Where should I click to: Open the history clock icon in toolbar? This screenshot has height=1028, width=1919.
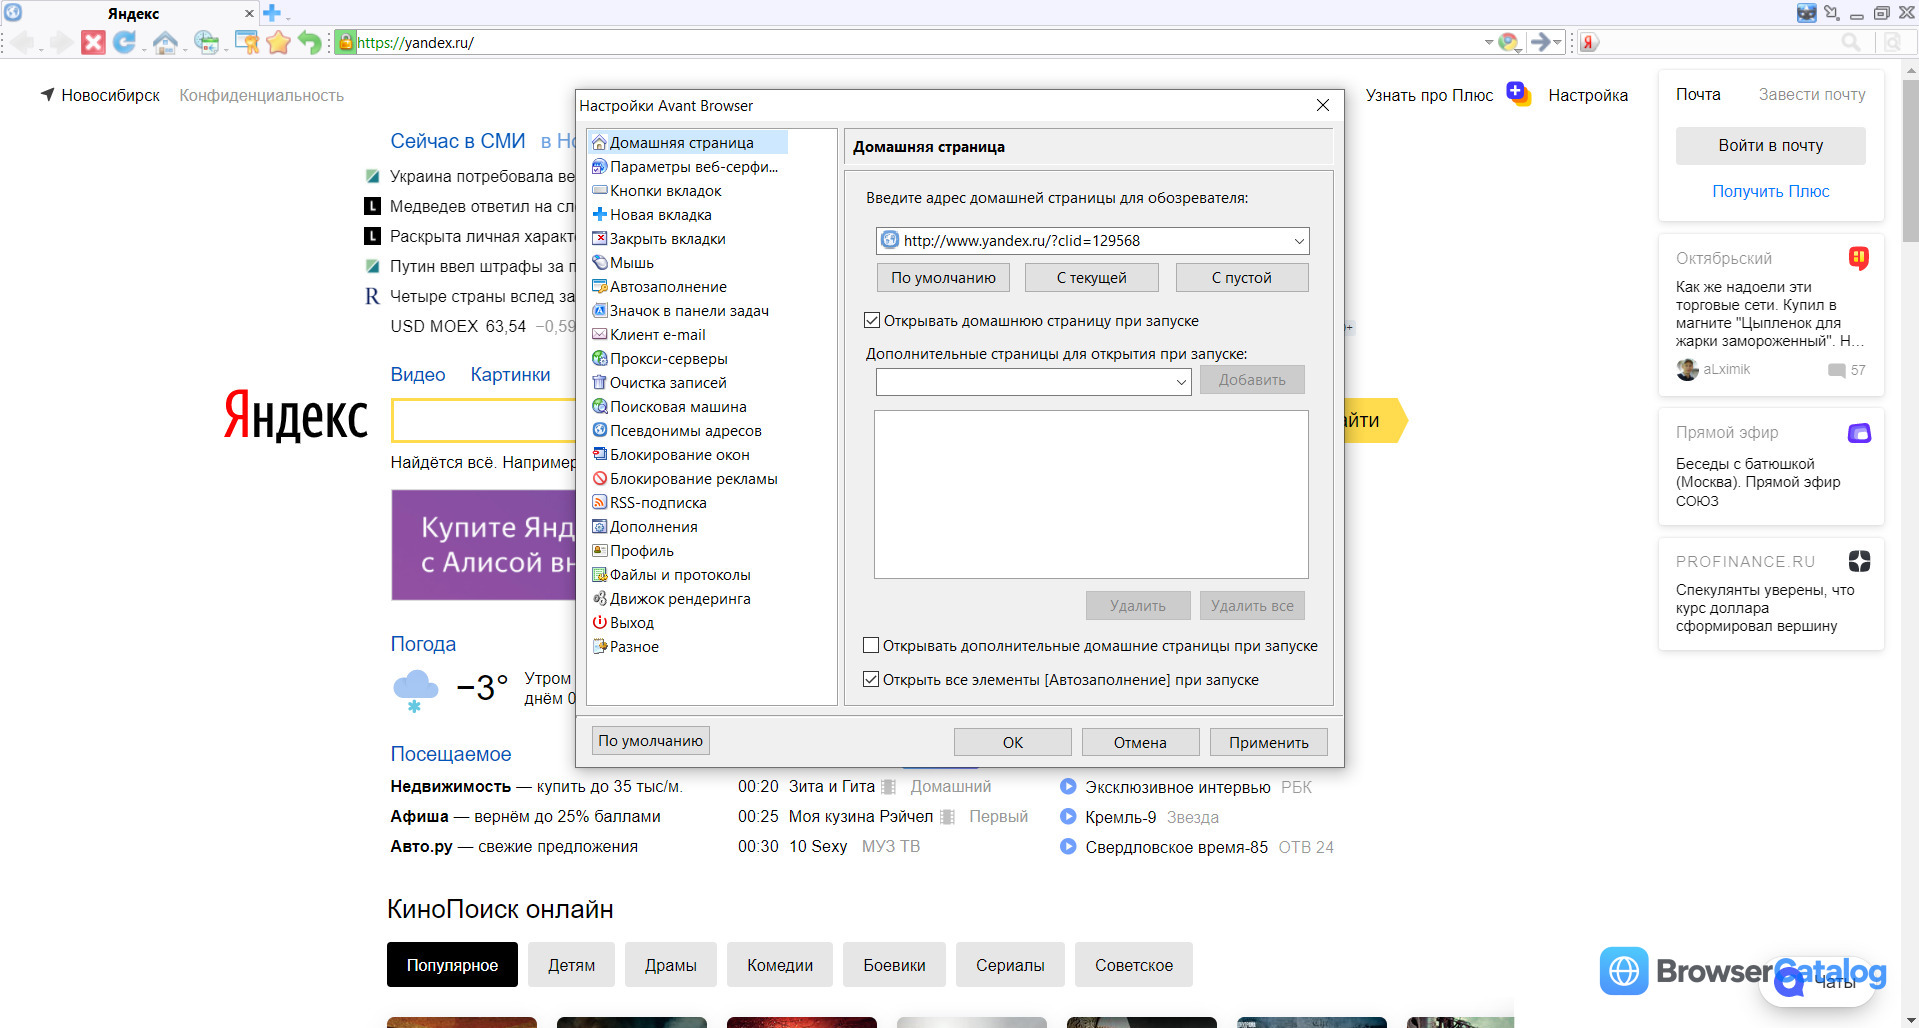[206, 42]
